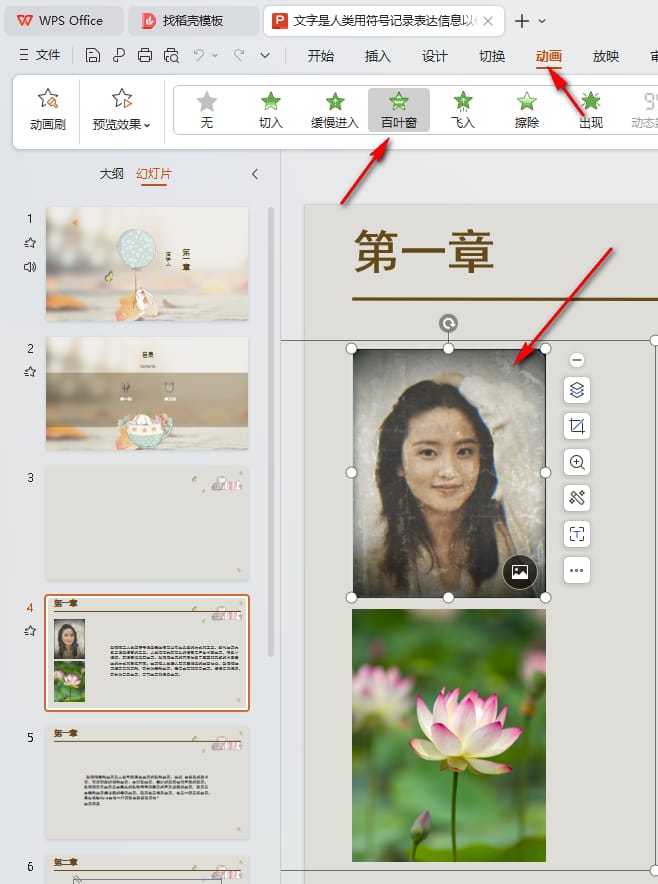Click the sound speaker icon beside slide 1

(30, 267)
